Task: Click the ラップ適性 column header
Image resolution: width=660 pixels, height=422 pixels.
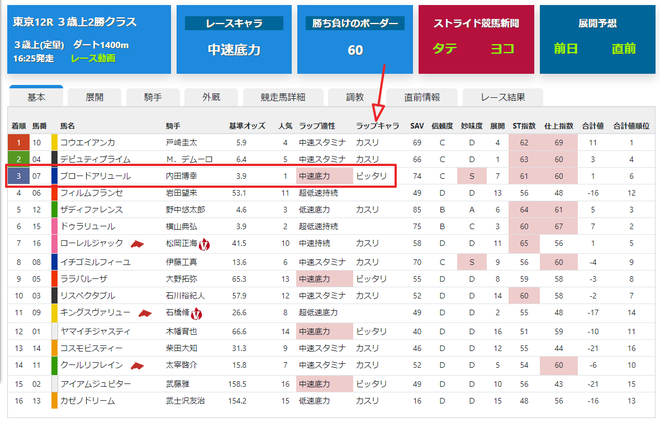Action: tap(317, 126)
